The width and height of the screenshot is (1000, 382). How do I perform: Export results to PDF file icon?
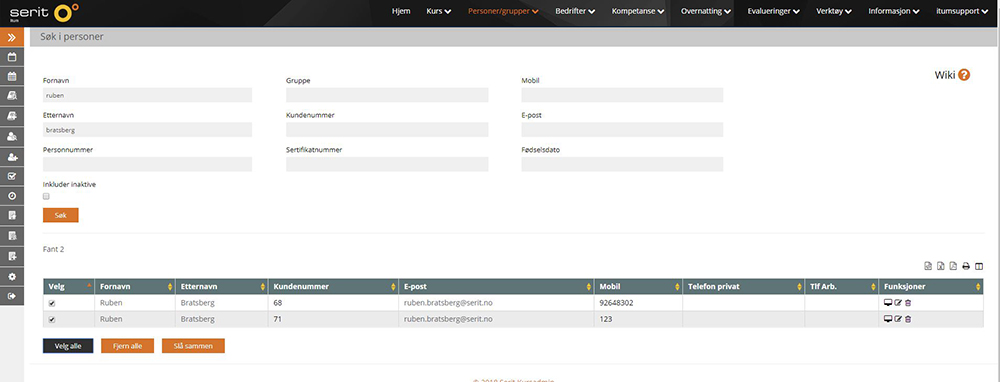click(953, 266)
